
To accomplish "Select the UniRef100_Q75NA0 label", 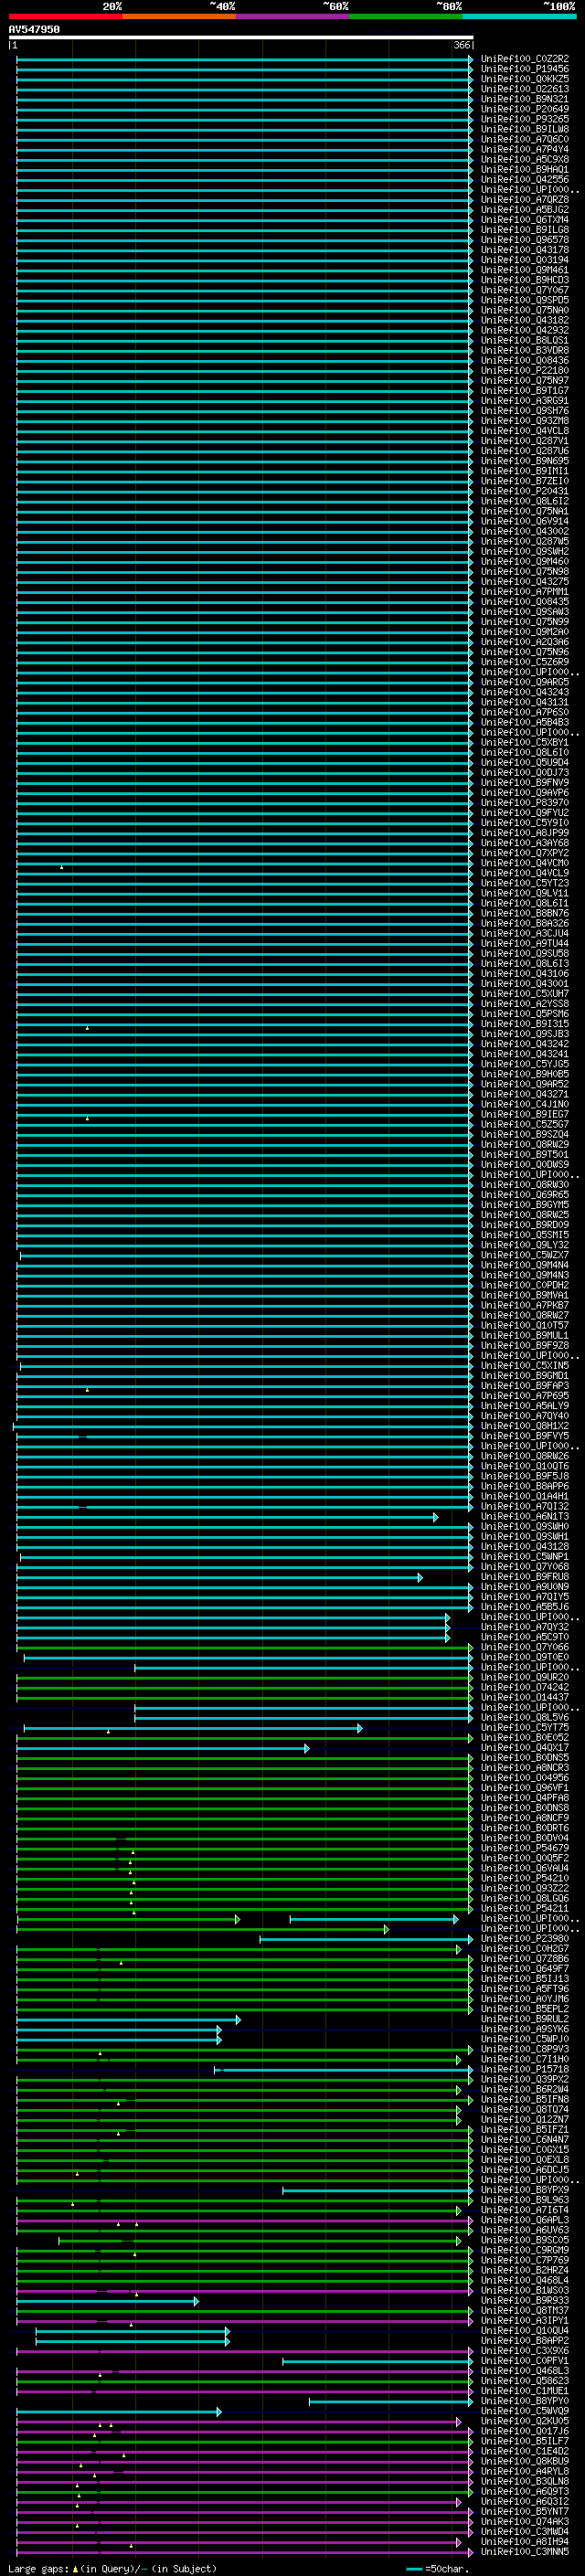I will point(525,310).
